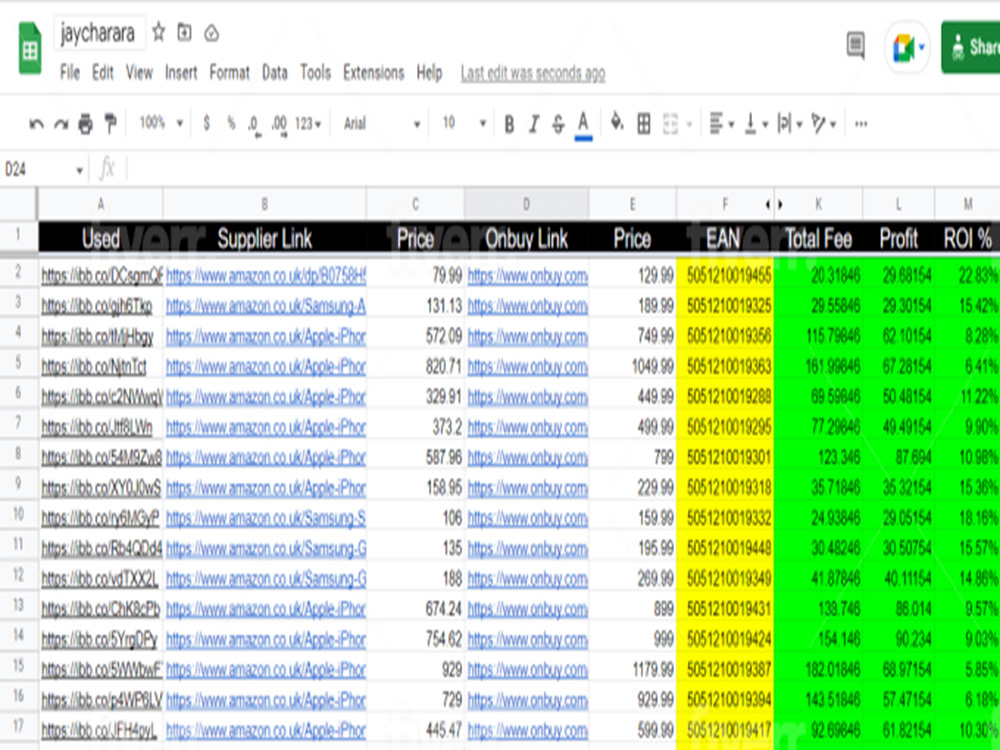This screenshot has width=1000, height=750.
Task: Select the ROI cell 22.83%
Action: [x=967, y=276]
